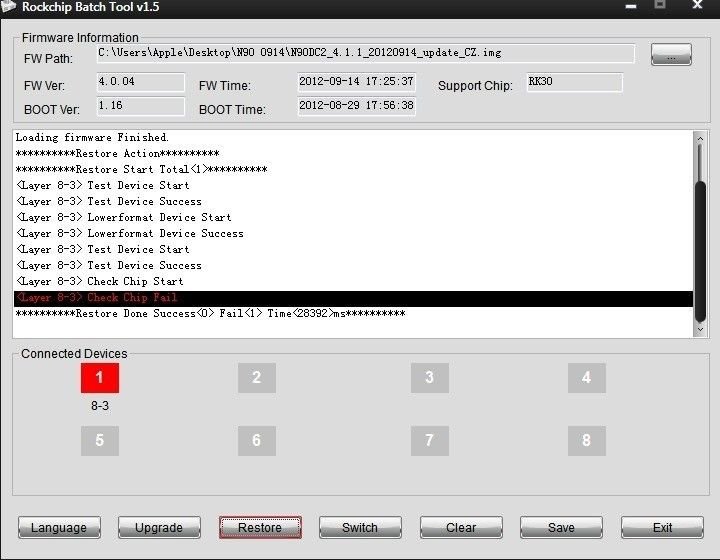The width and height of the screenshot is (720, 560).
Task: Maximize the Rockchip Batch Tool window
Action: (660, 5)
